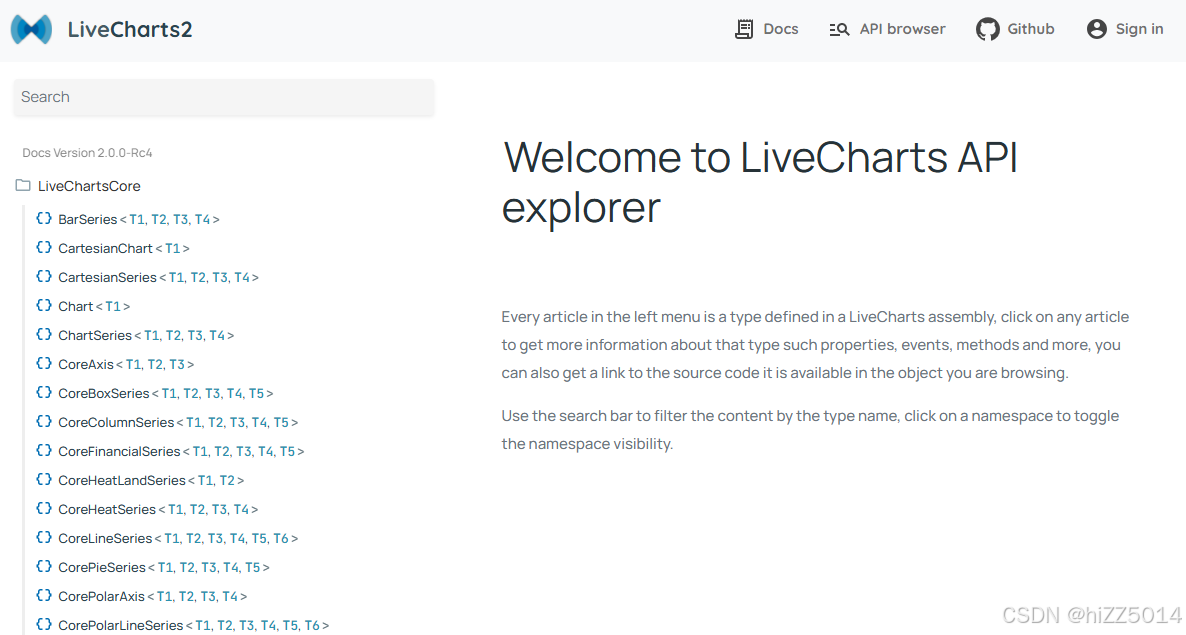
Task: Select CoreHeatLandSeries<T1, T2> entry
Action: click(151, 480)
